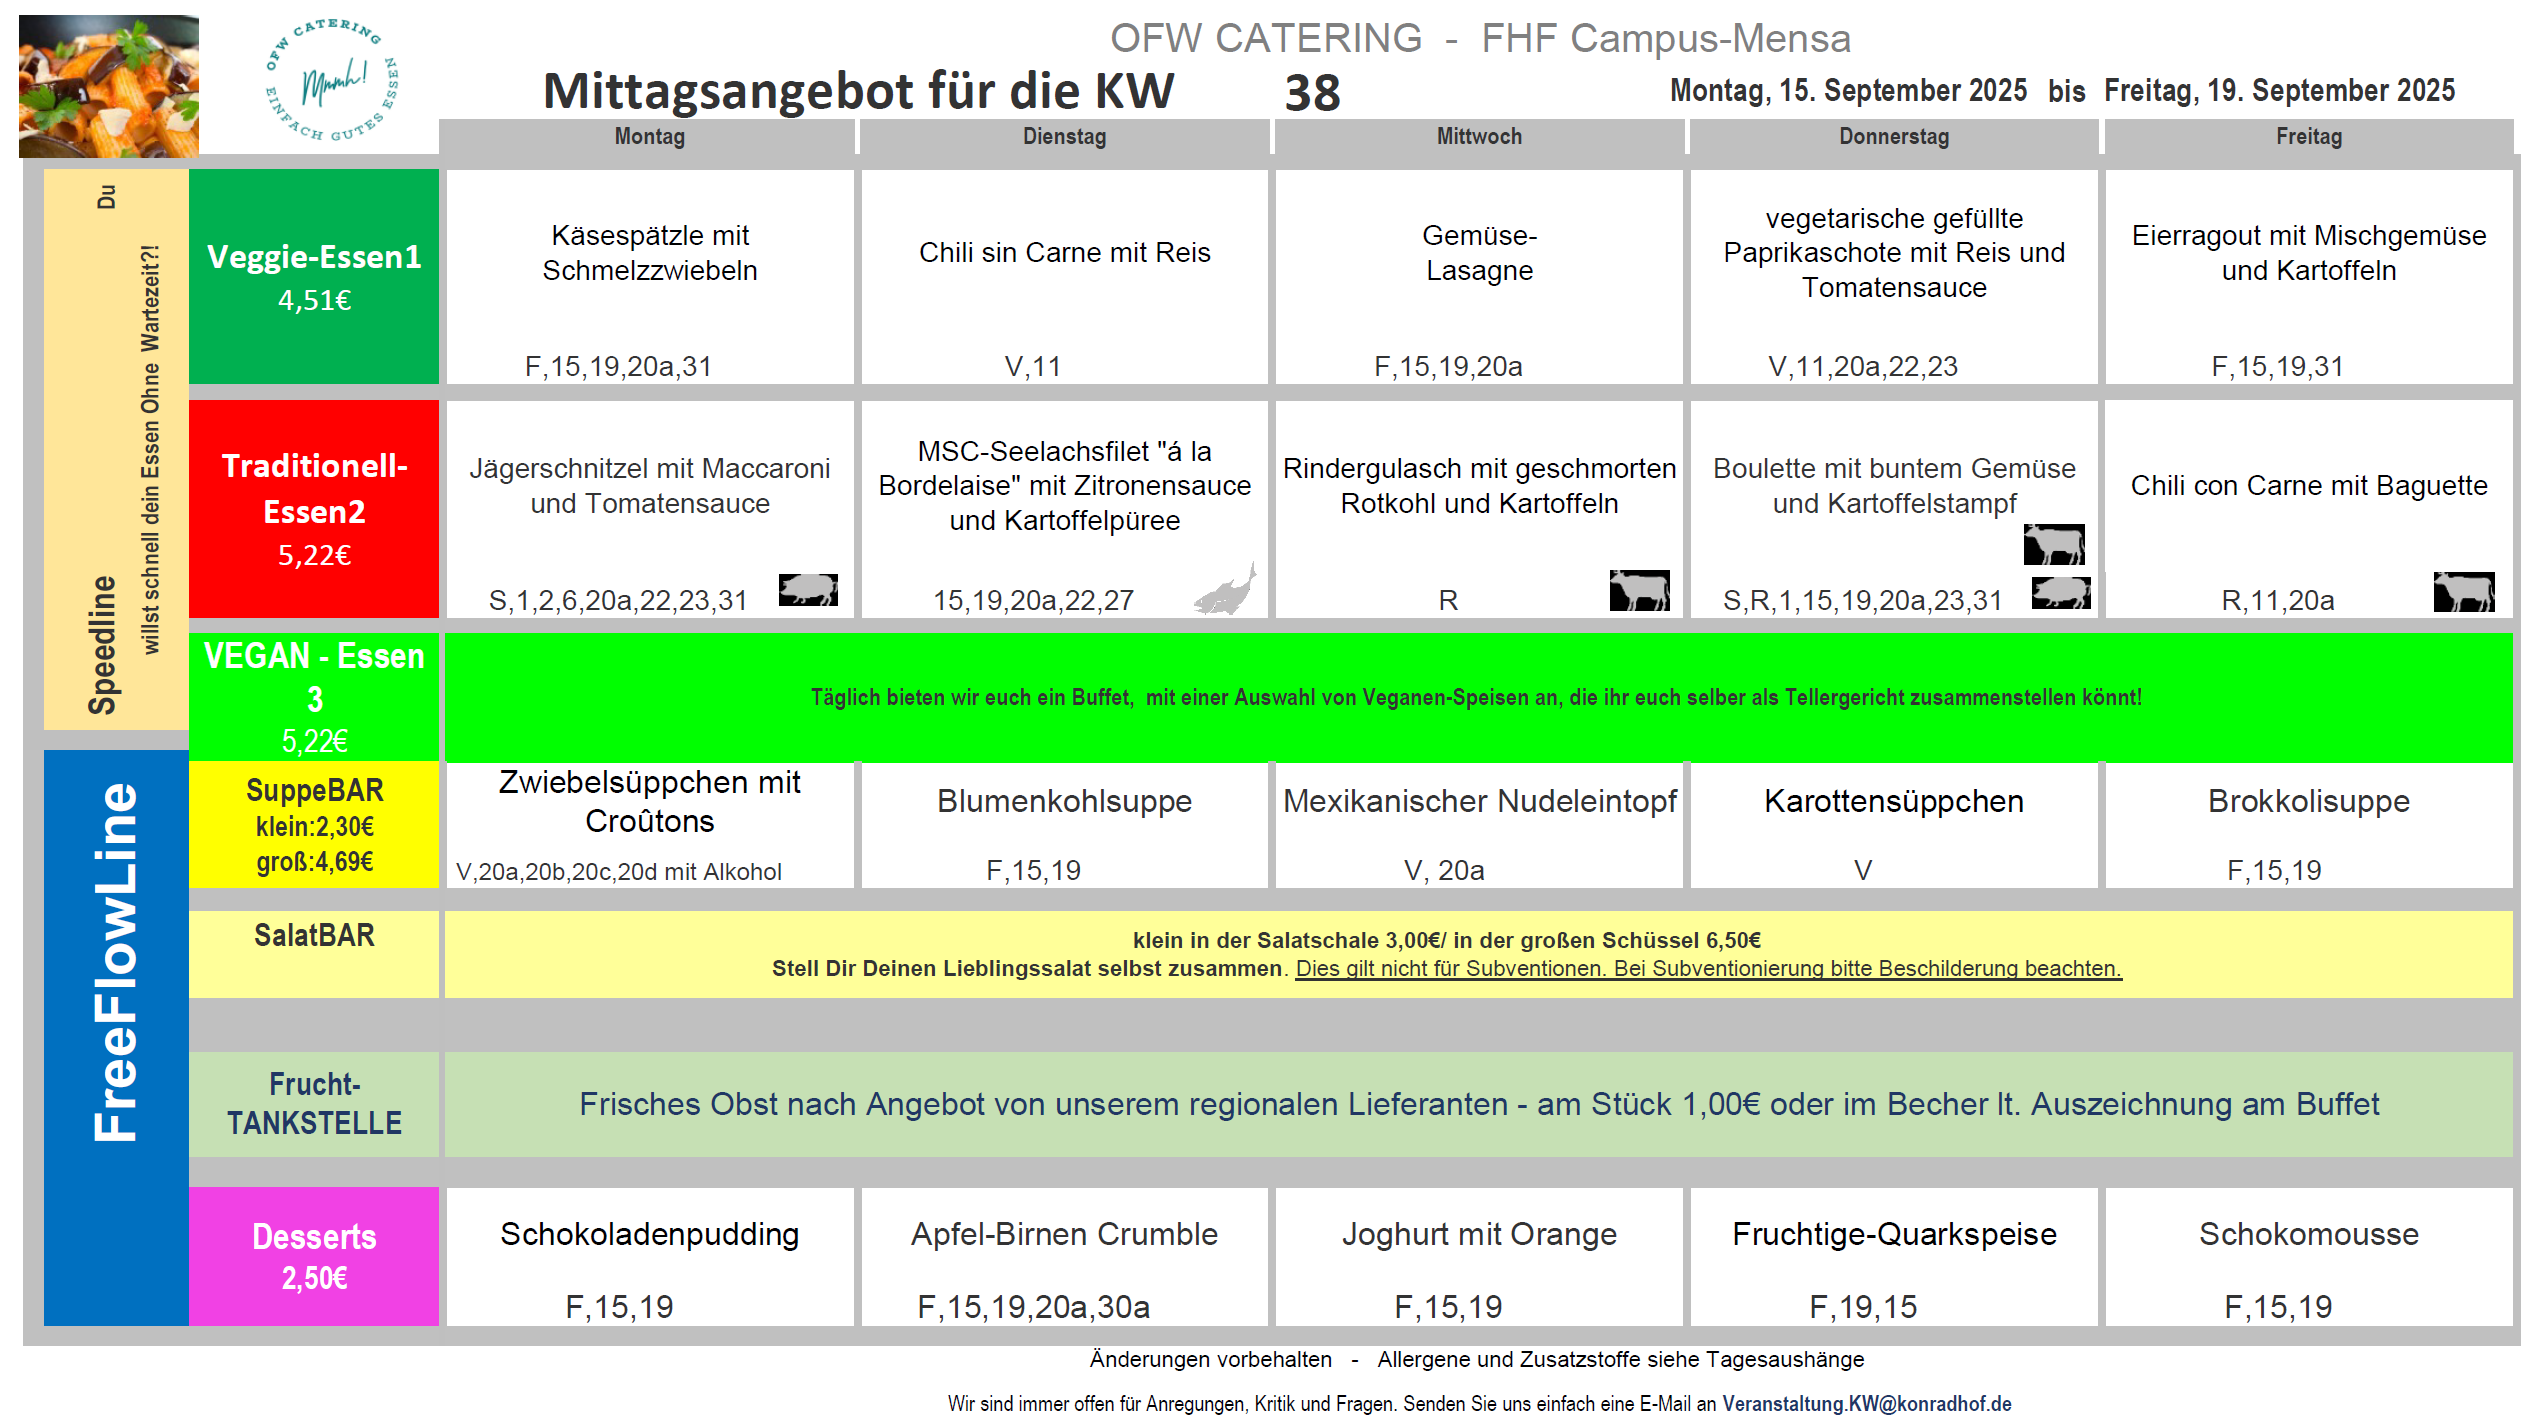Viewport: 2541px width, 1425px height.
Task: Select the Montag column header
Action: 649,137
